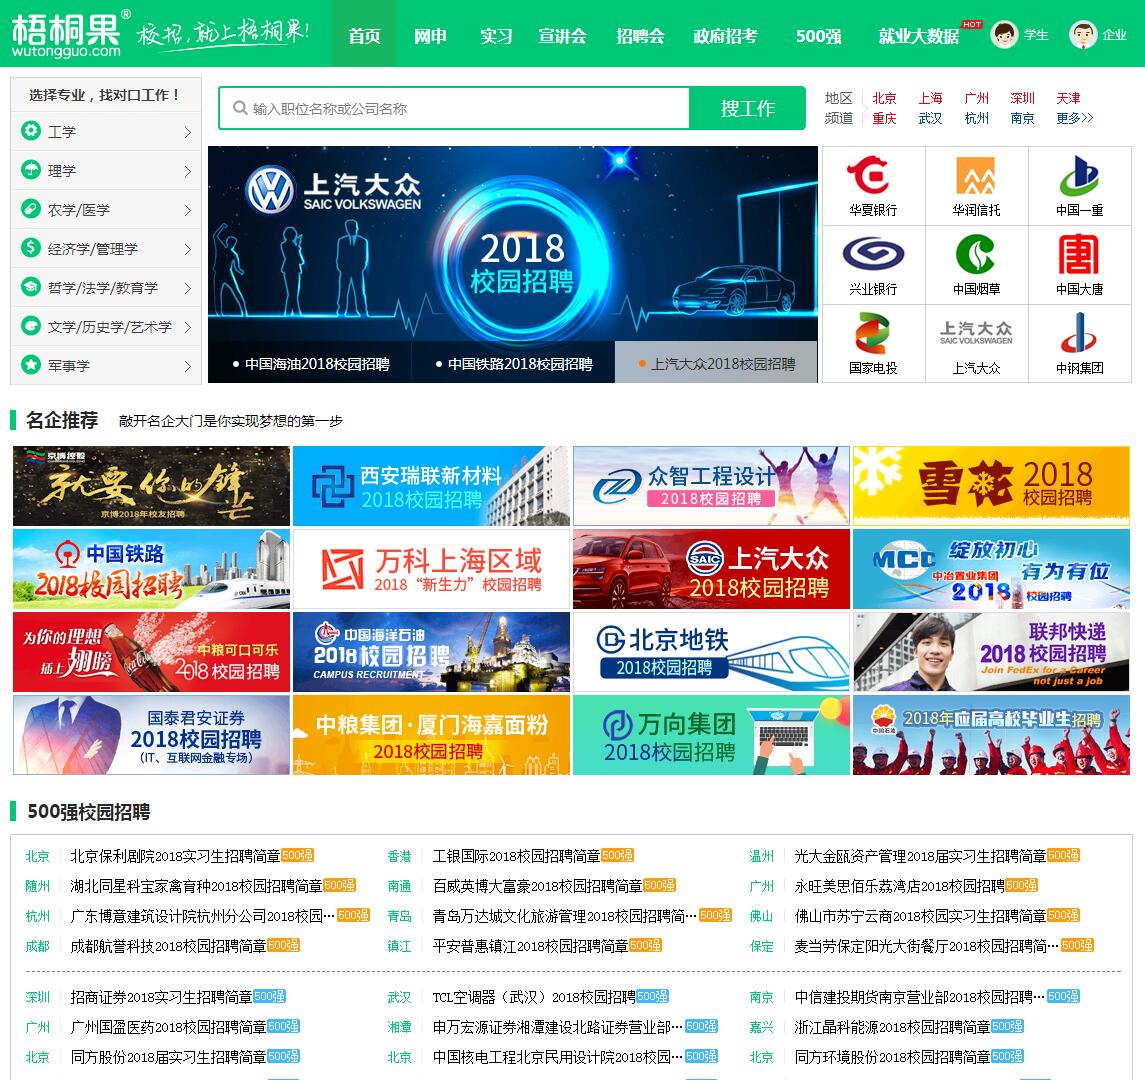The height and width of the screenshot is (1080, 1145).
Task: Click the 工学 category icon
Action: (x=31, y=131)
